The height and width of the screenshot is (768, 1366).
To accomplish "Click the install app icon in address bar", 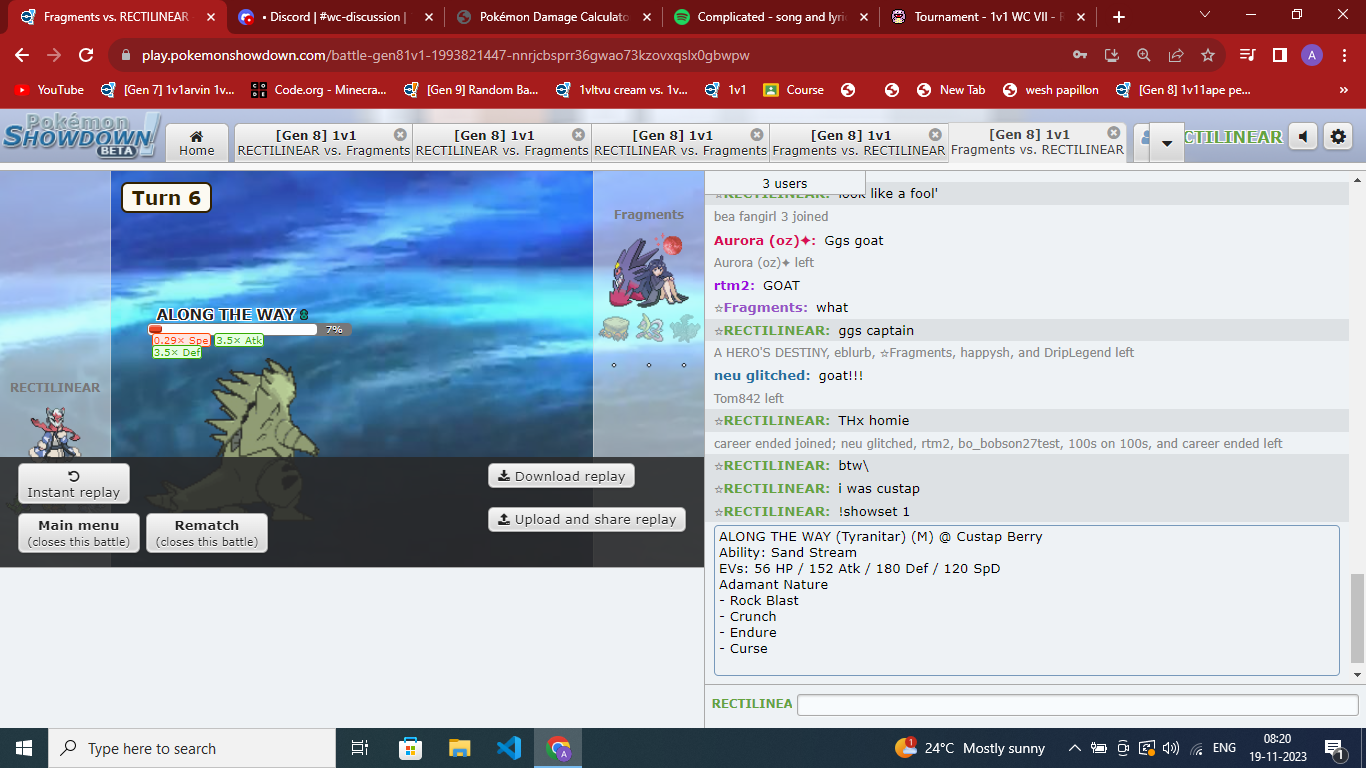I will (x=1112, y=55).
